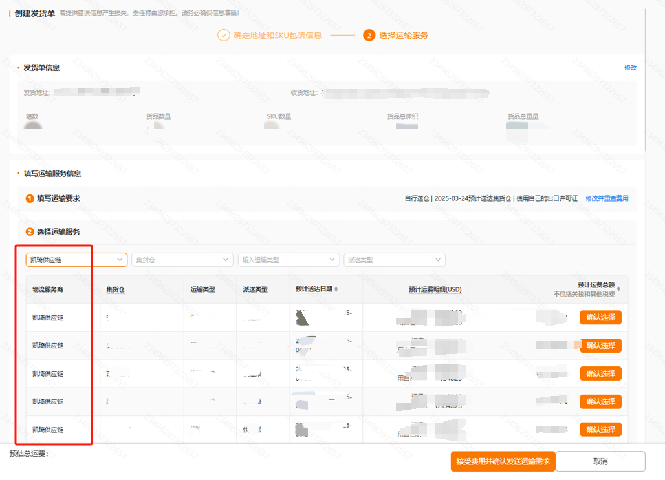665x480 pixels.
Task: Click the estimated total freight label at bottom
Action: tap(28, 454)
